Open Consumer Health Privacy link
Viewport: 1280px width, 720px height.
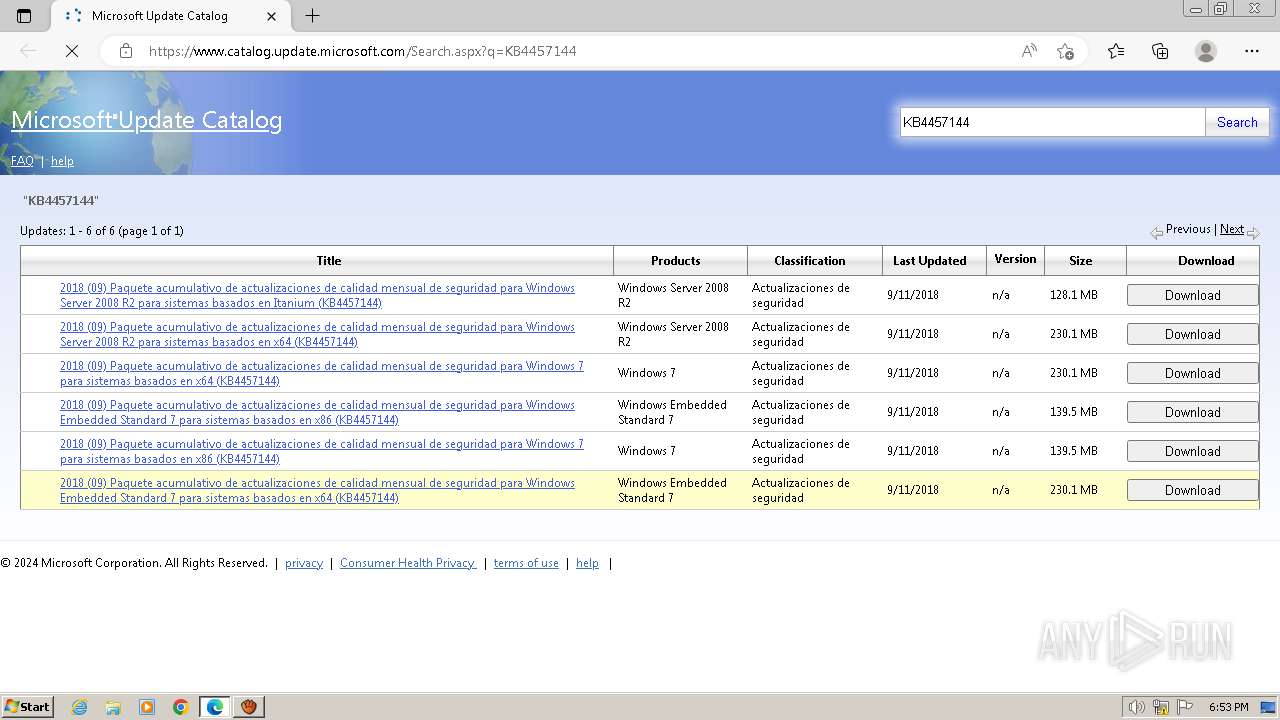pyautogui.click(x=408, y=563)
